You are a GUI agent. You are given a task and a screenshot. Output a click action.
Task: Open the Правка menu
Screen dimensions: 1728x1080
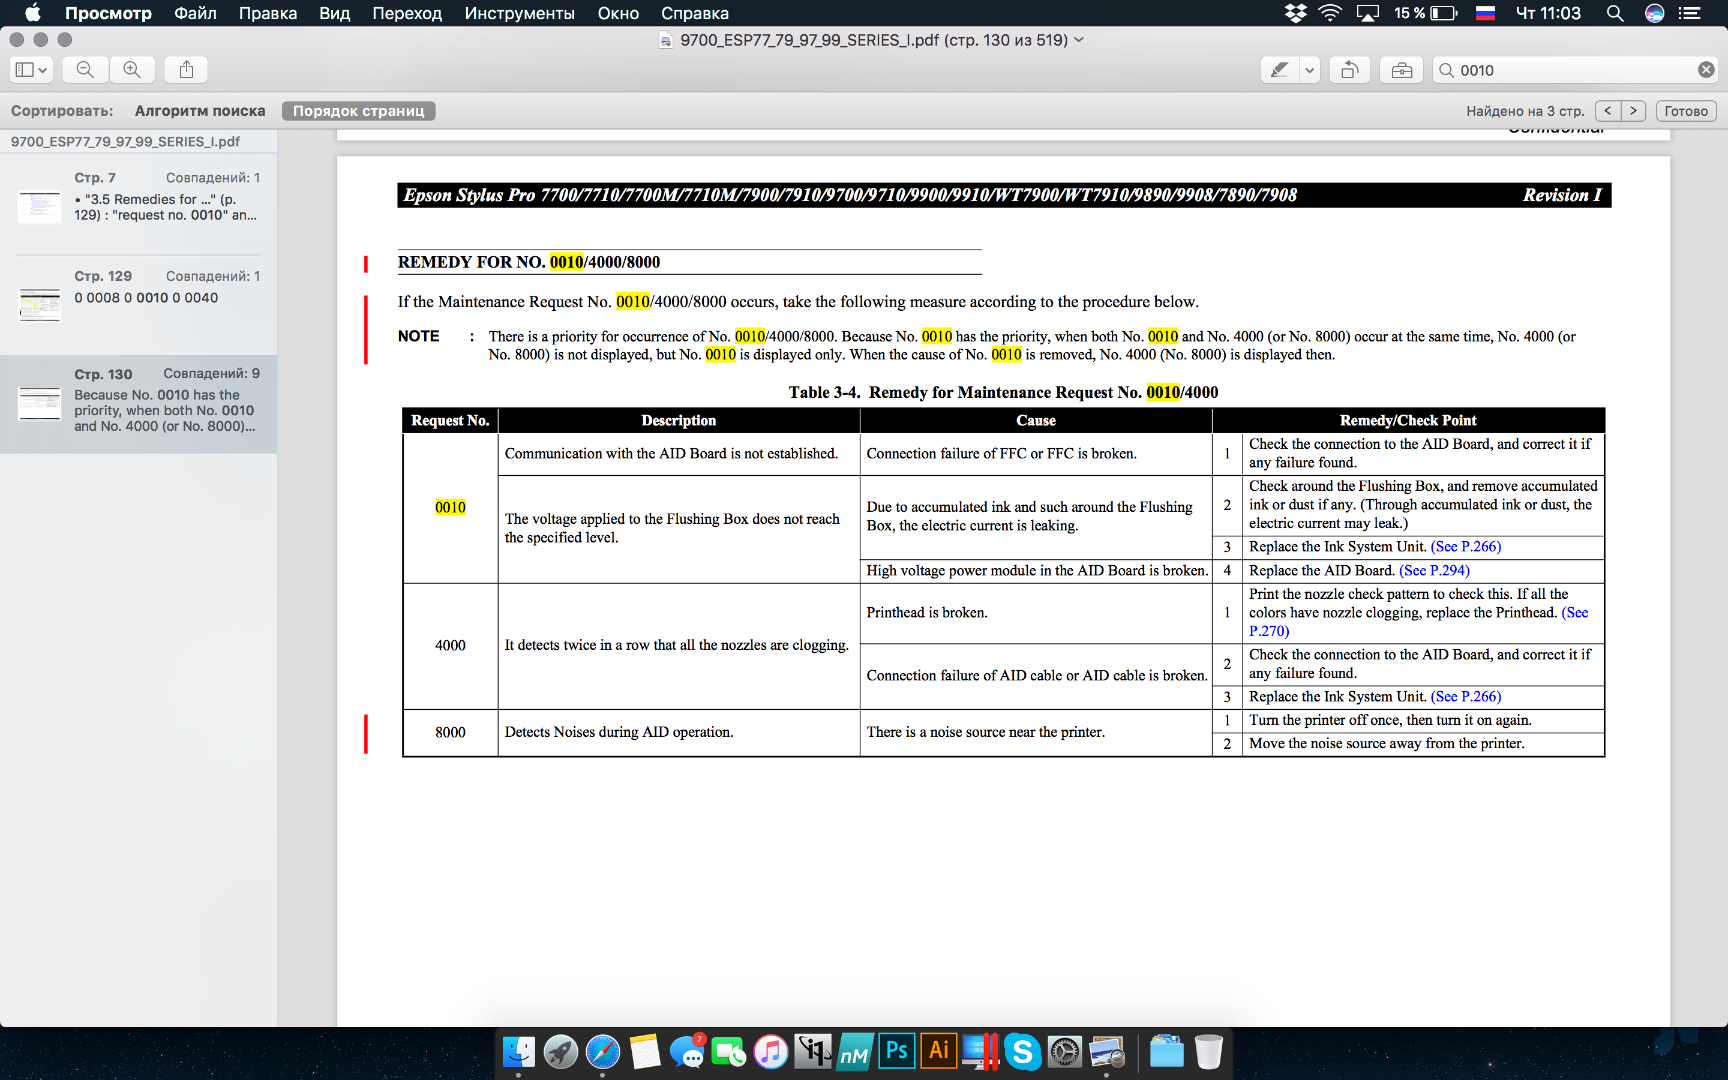pyautogui.click(x=267, y=13)
